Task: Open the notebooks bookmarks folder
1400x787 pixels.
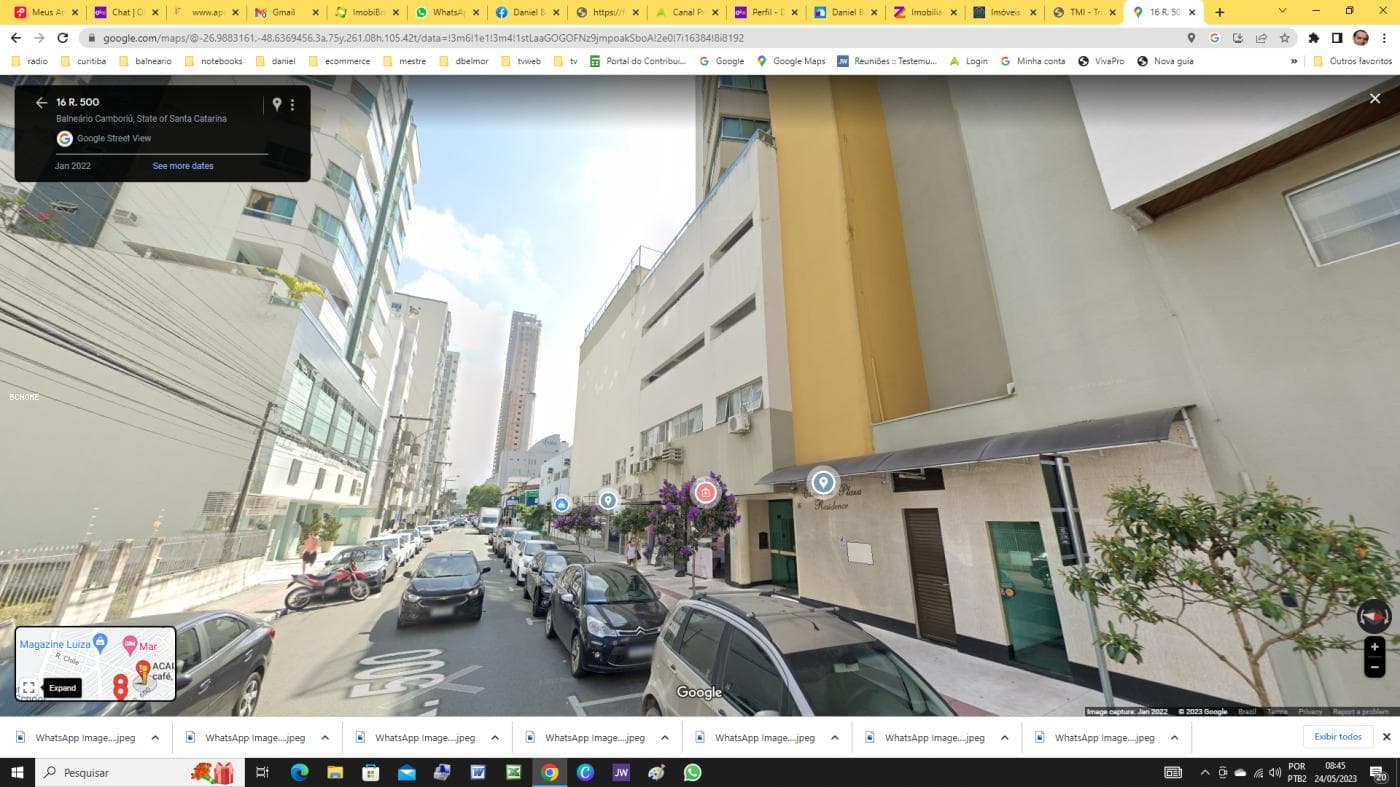Action: coord(213,61)
